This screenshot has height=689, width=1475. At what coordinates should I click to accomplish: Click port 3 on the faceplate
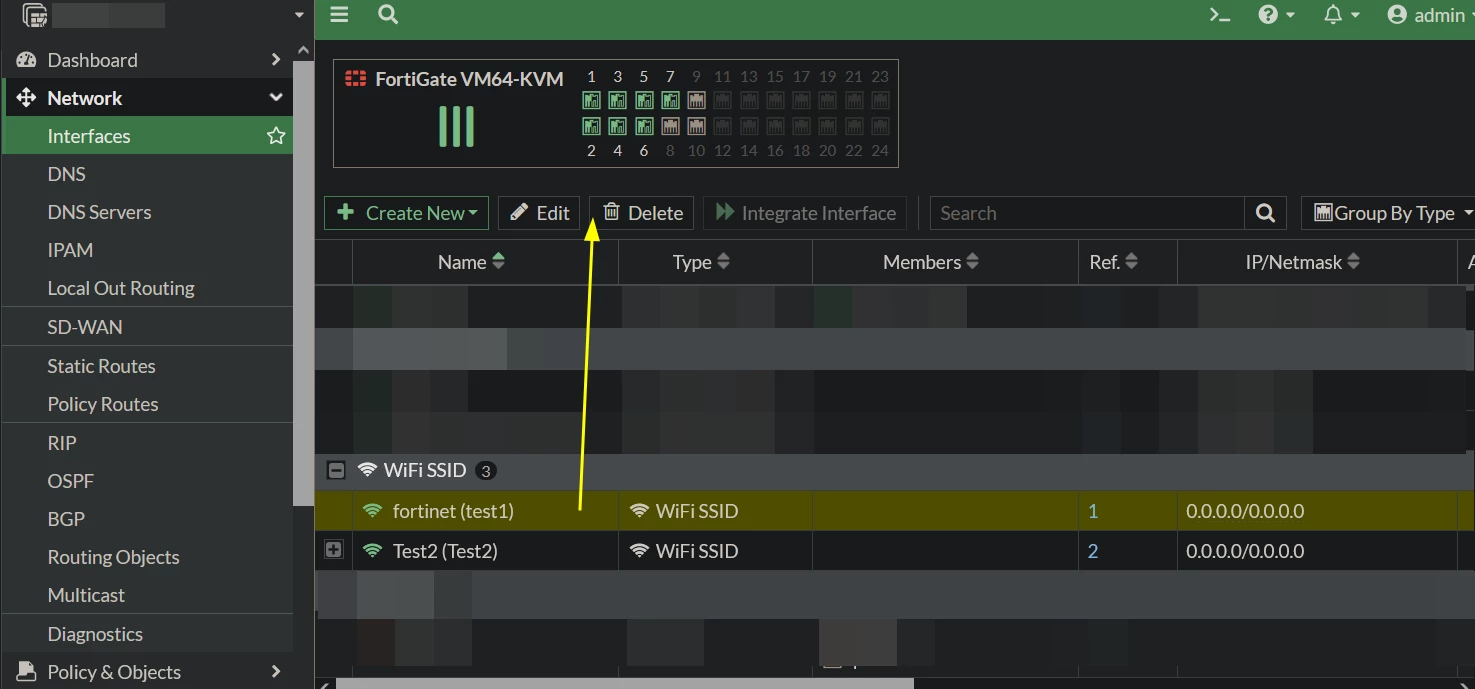pos(617,100)
